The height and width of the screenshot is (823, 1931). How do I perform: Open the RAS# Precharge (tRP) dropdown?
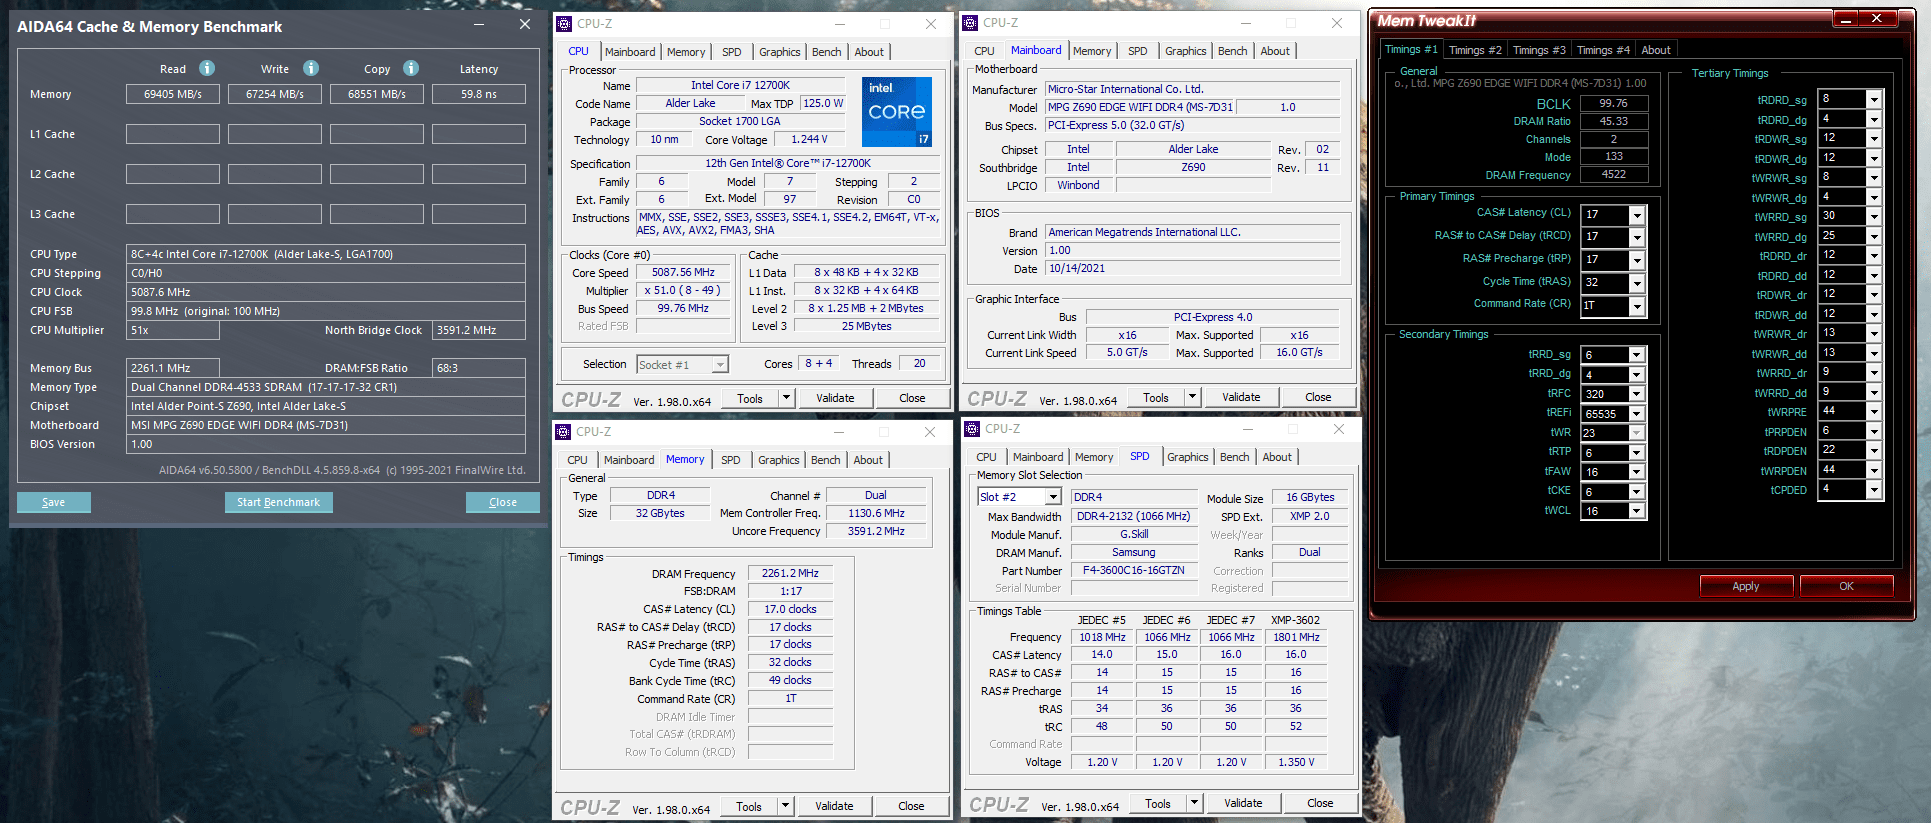(x=1637, y=260)
